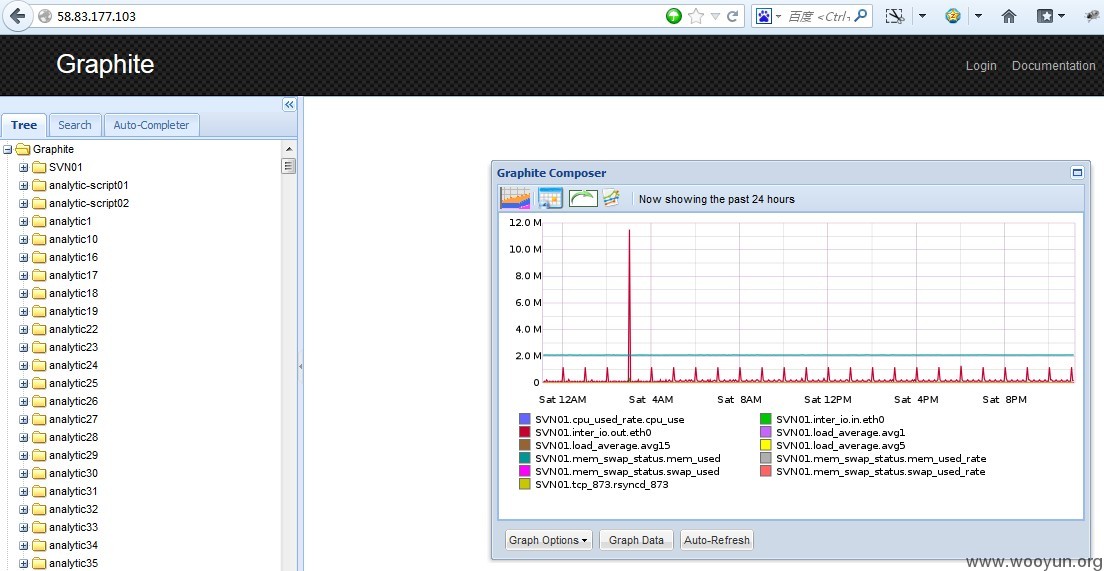The image size is (1104, 571).
Task: Click the Graphite header title
Action: coord(105,64)
